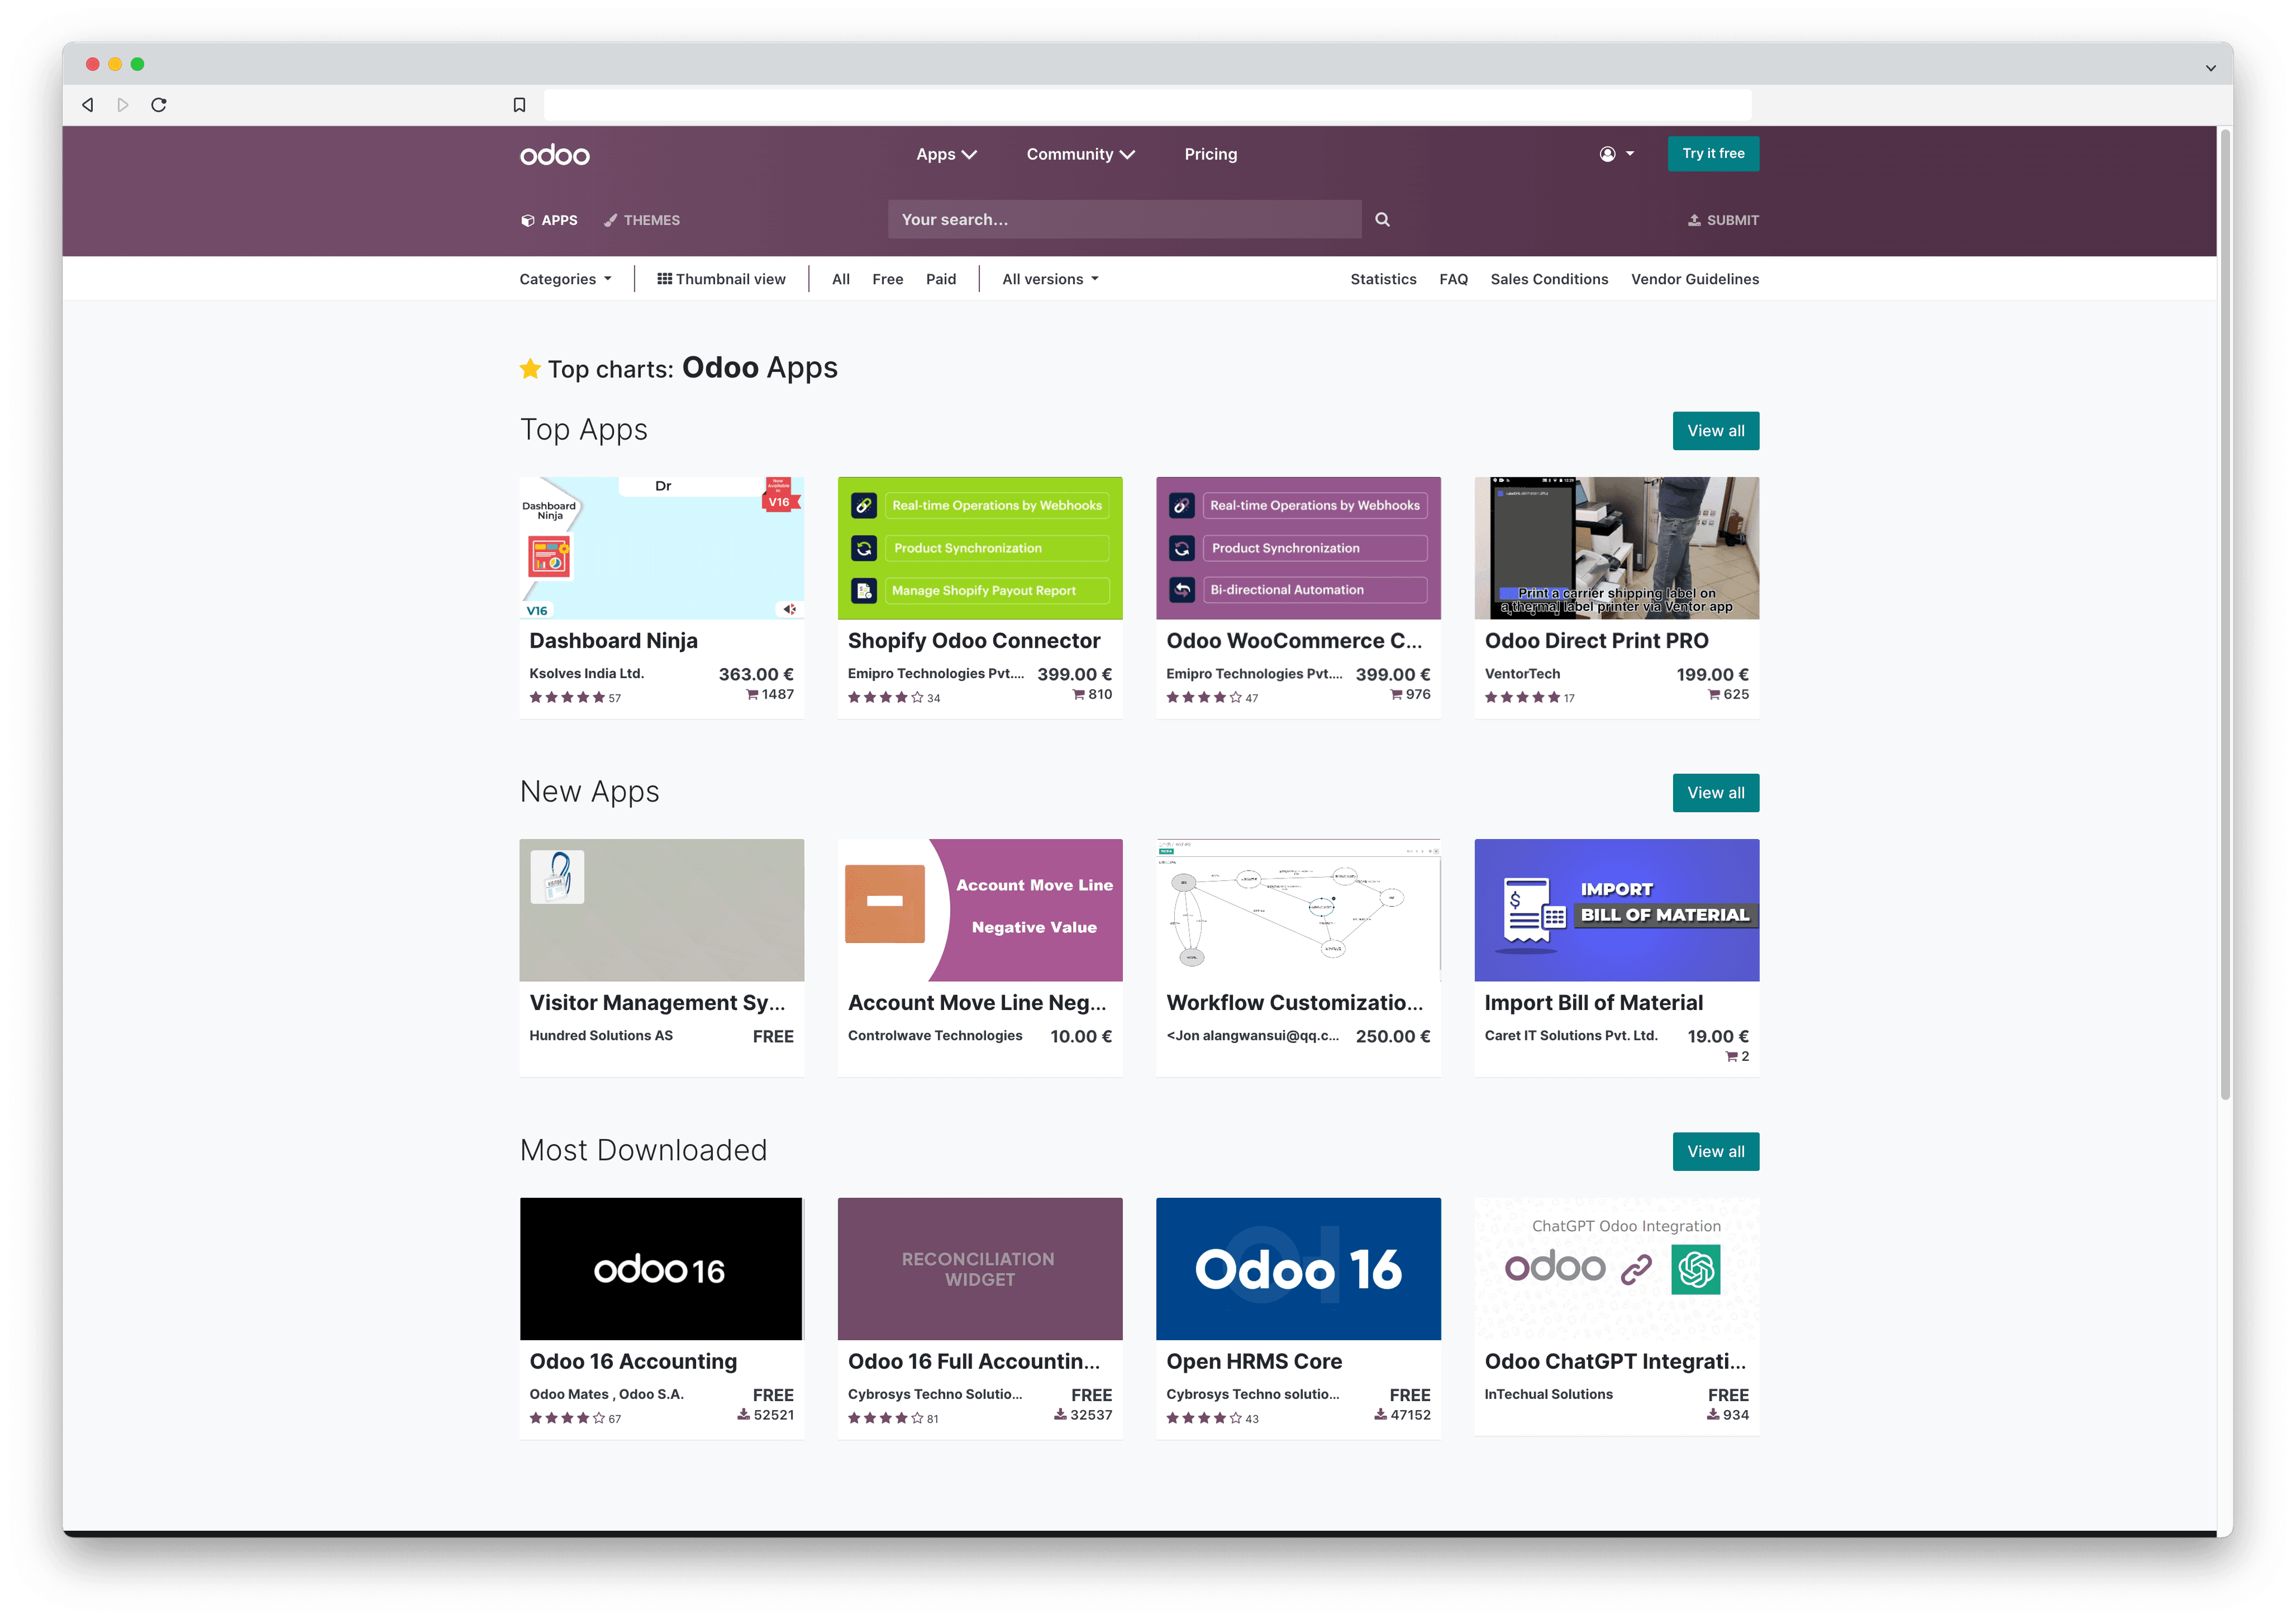Click Ksolves India Ltd. vendor name

coord(586,674)
